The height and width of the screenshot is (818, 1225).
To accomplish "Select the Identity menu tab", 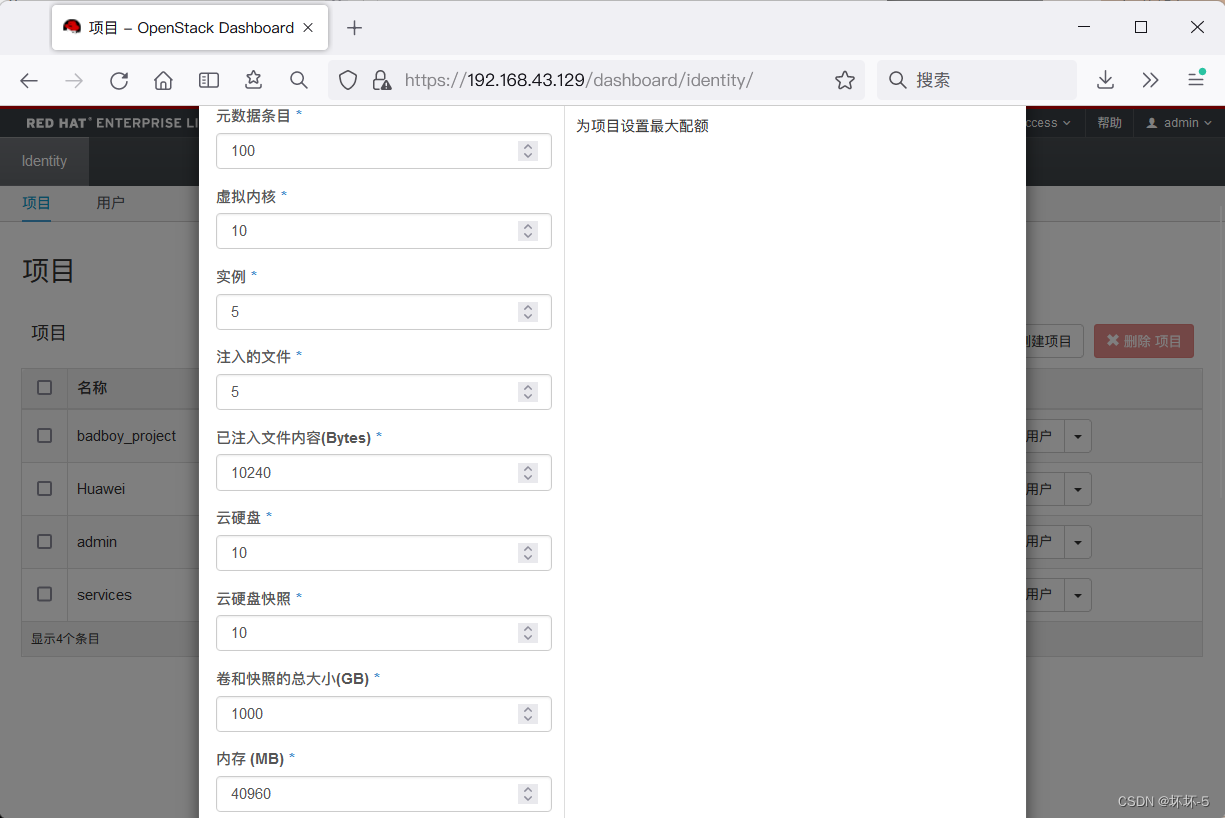I will pyautogui.click(x=44, y=161).
